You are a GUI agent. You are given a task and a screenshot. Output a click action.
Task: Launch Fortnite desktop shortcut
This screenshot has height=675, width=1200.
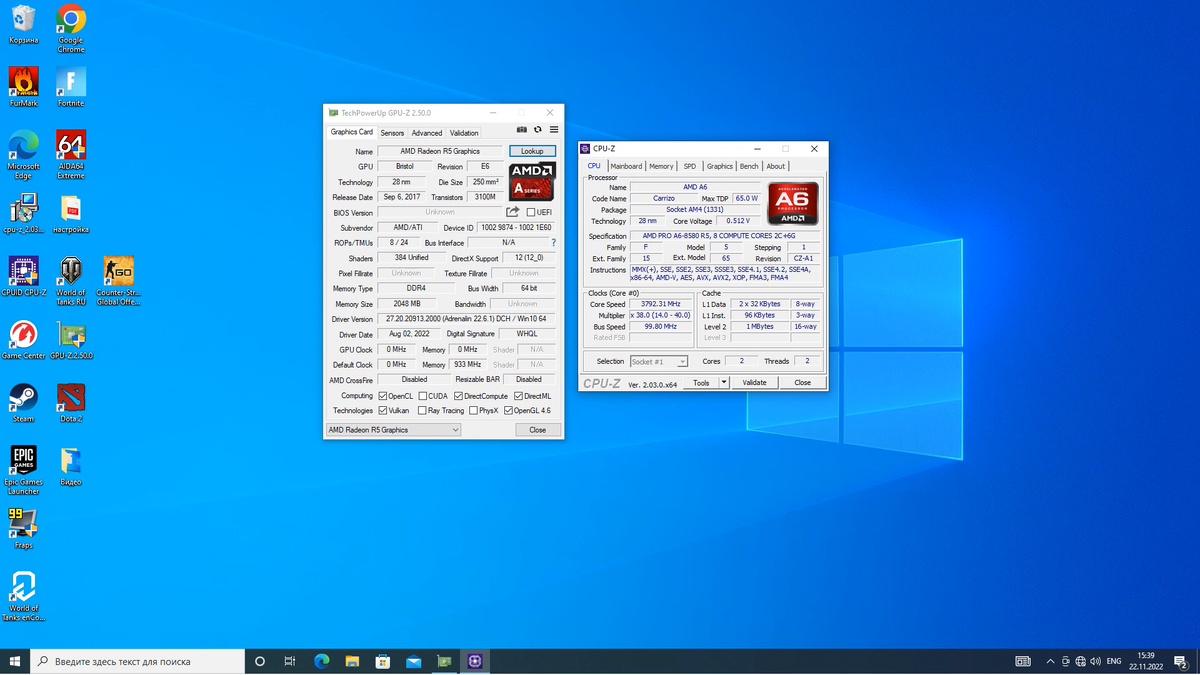point(71,87)
